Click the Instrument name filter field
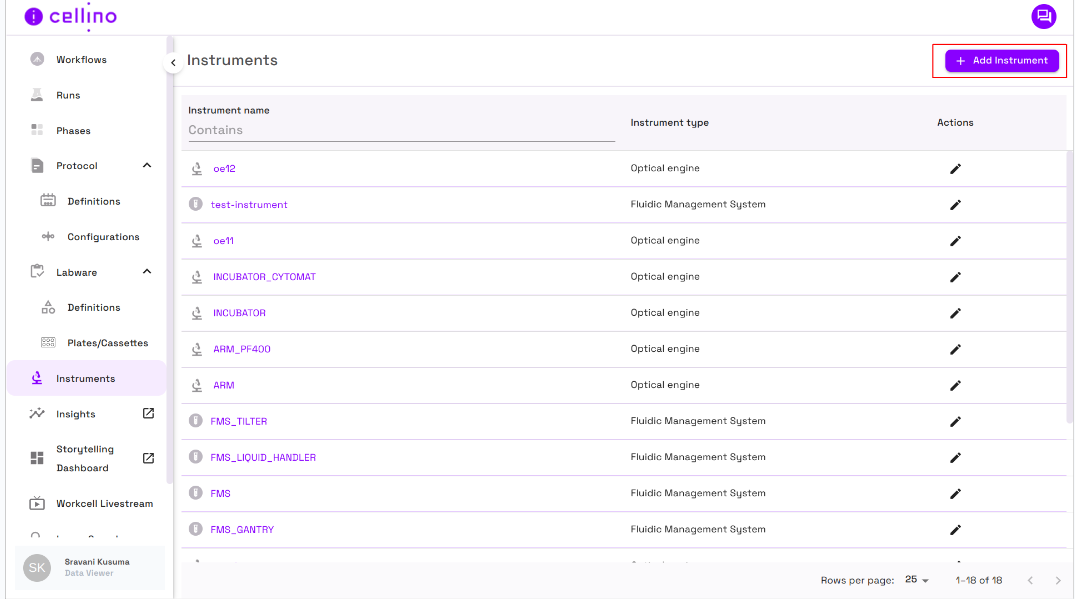1075x599 pixels. pyautogui.click(x=400, y=130)
